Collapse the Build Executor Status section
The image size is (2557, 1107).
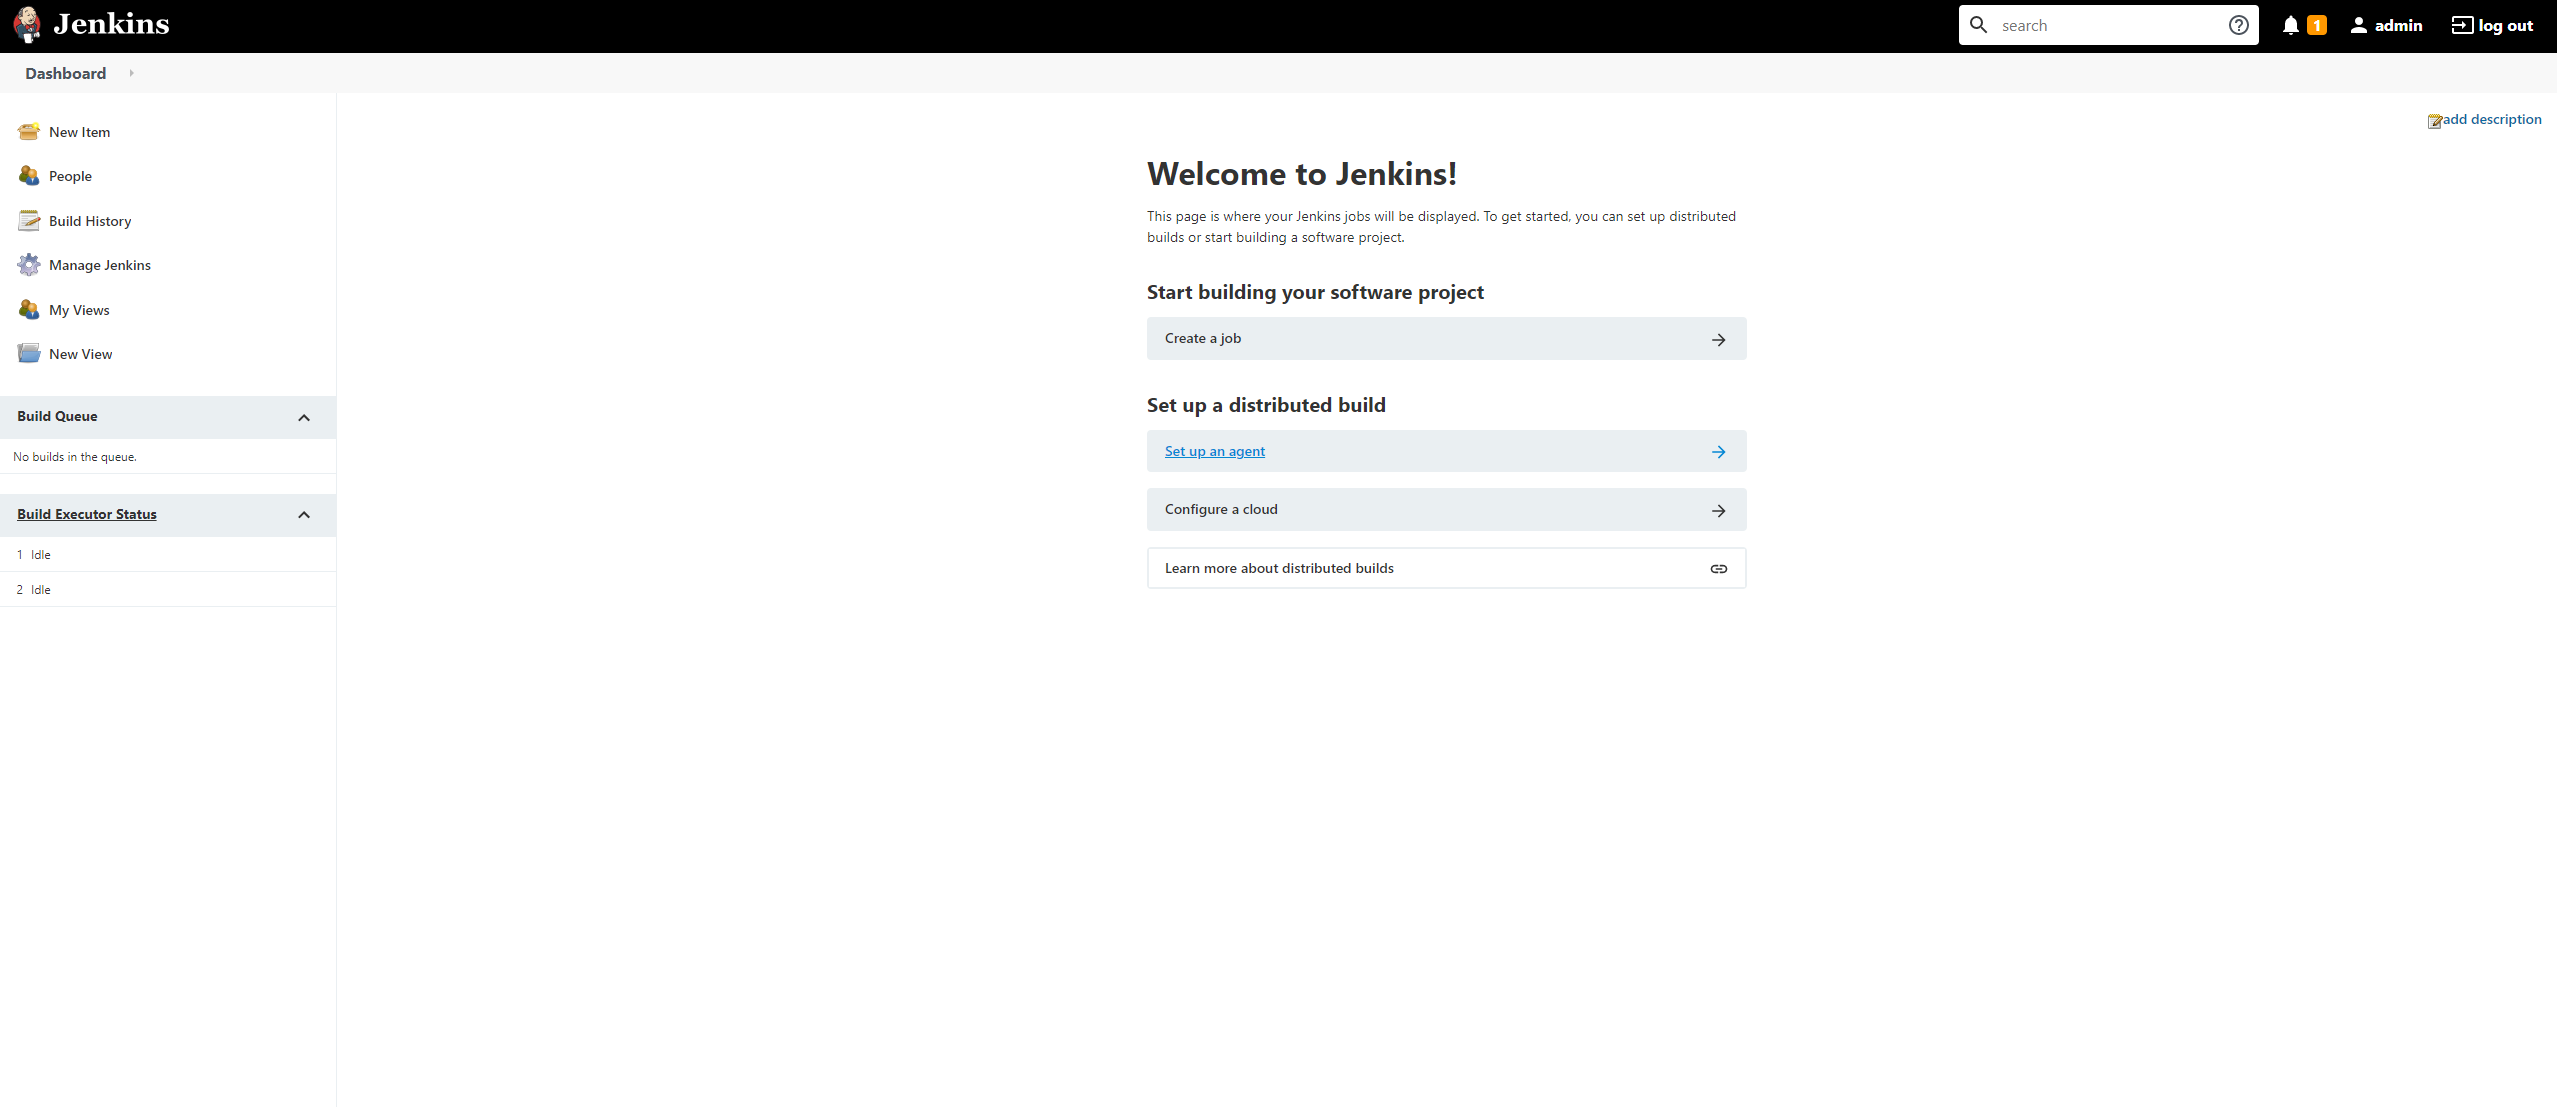click(x=305, y=515)
